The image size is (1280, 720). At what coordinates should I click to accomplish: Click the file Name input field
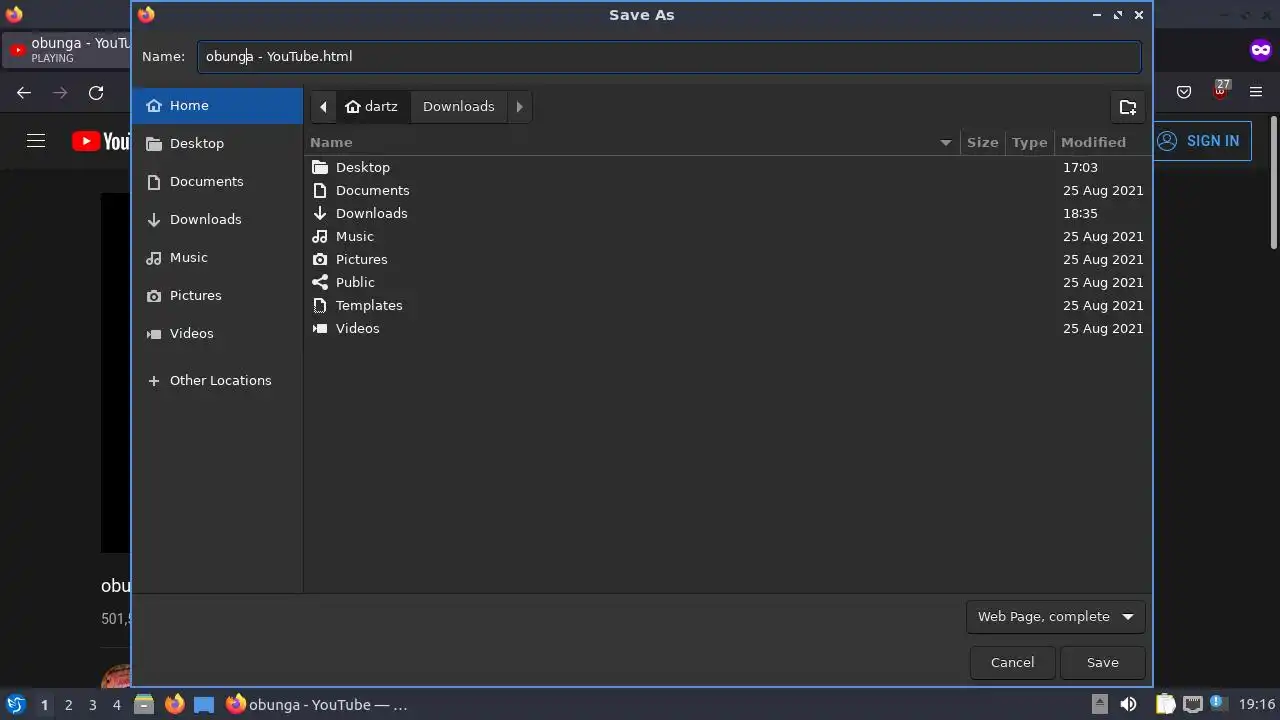point(668,56)
